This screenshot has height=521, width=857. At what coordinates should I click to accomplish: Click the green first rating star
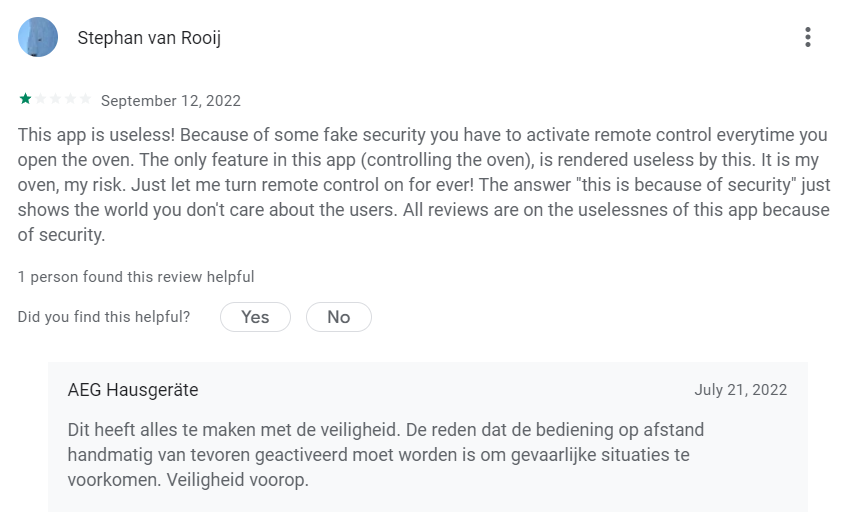click(25, 99)
